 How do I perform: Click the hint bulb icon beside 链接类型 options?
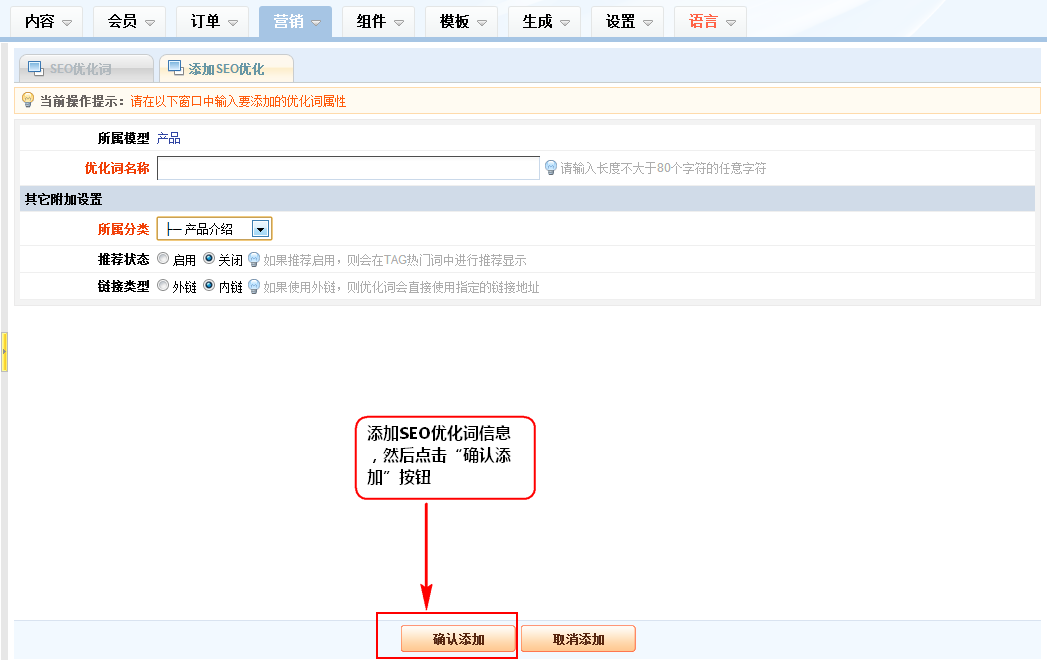point(254,286)
